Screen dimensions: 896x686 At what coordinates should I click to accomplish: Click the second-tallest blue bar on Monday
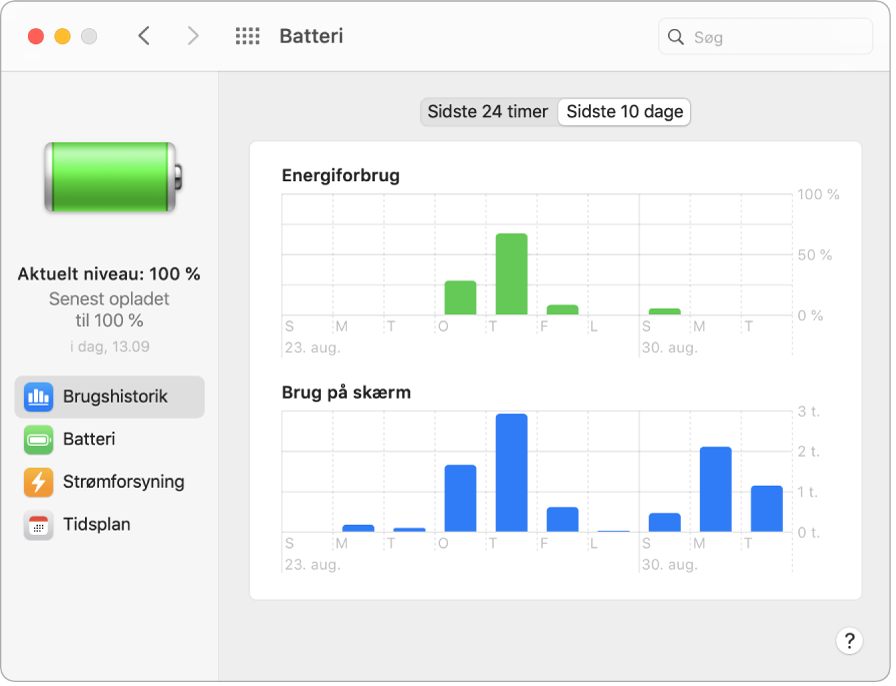tap(715, 489)
